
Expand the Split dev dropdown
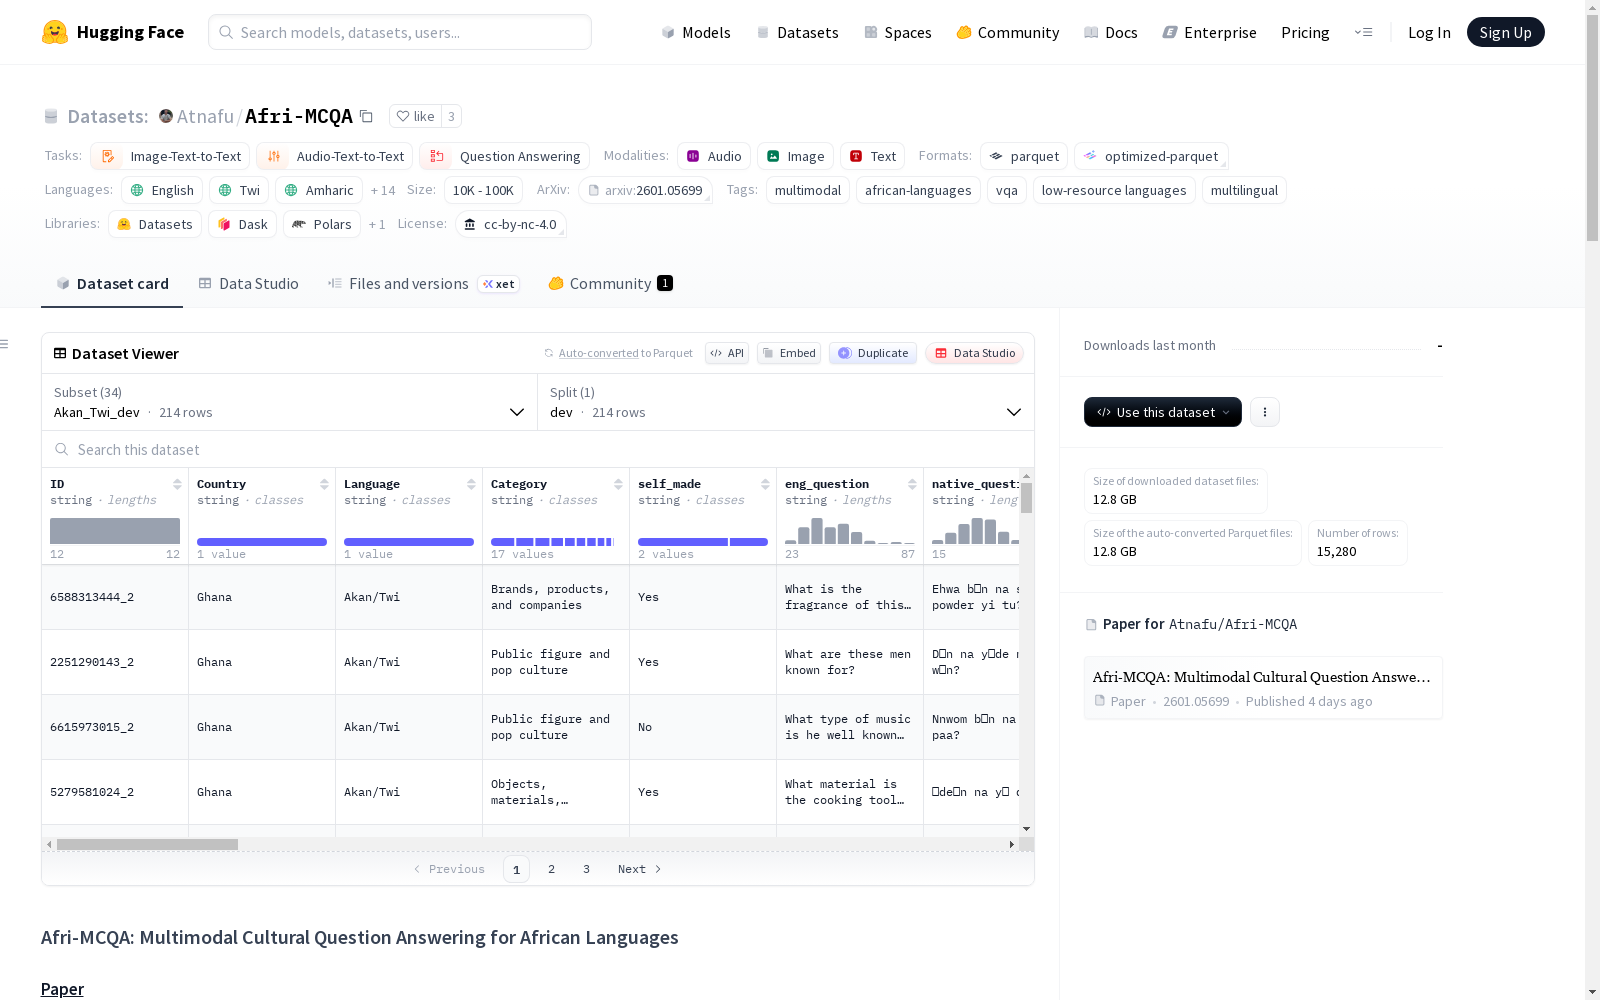click(786, 402)
